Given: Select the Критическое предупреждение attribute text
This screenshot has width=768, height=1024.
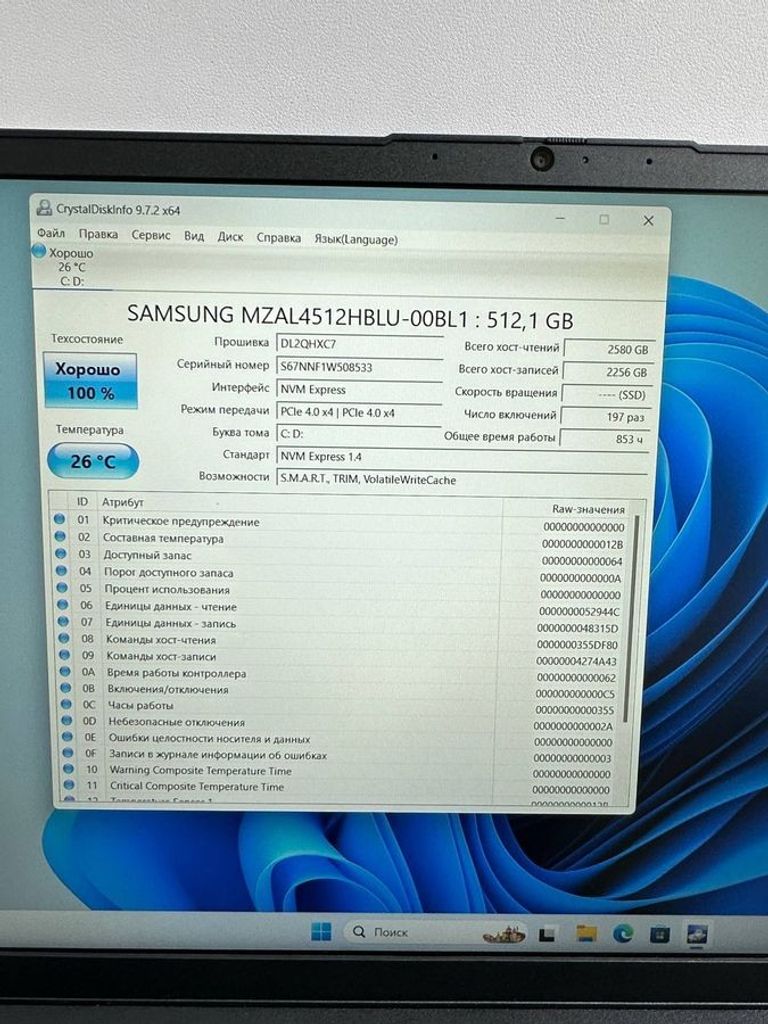Looking at the screenshot, I should coord(181,521).
